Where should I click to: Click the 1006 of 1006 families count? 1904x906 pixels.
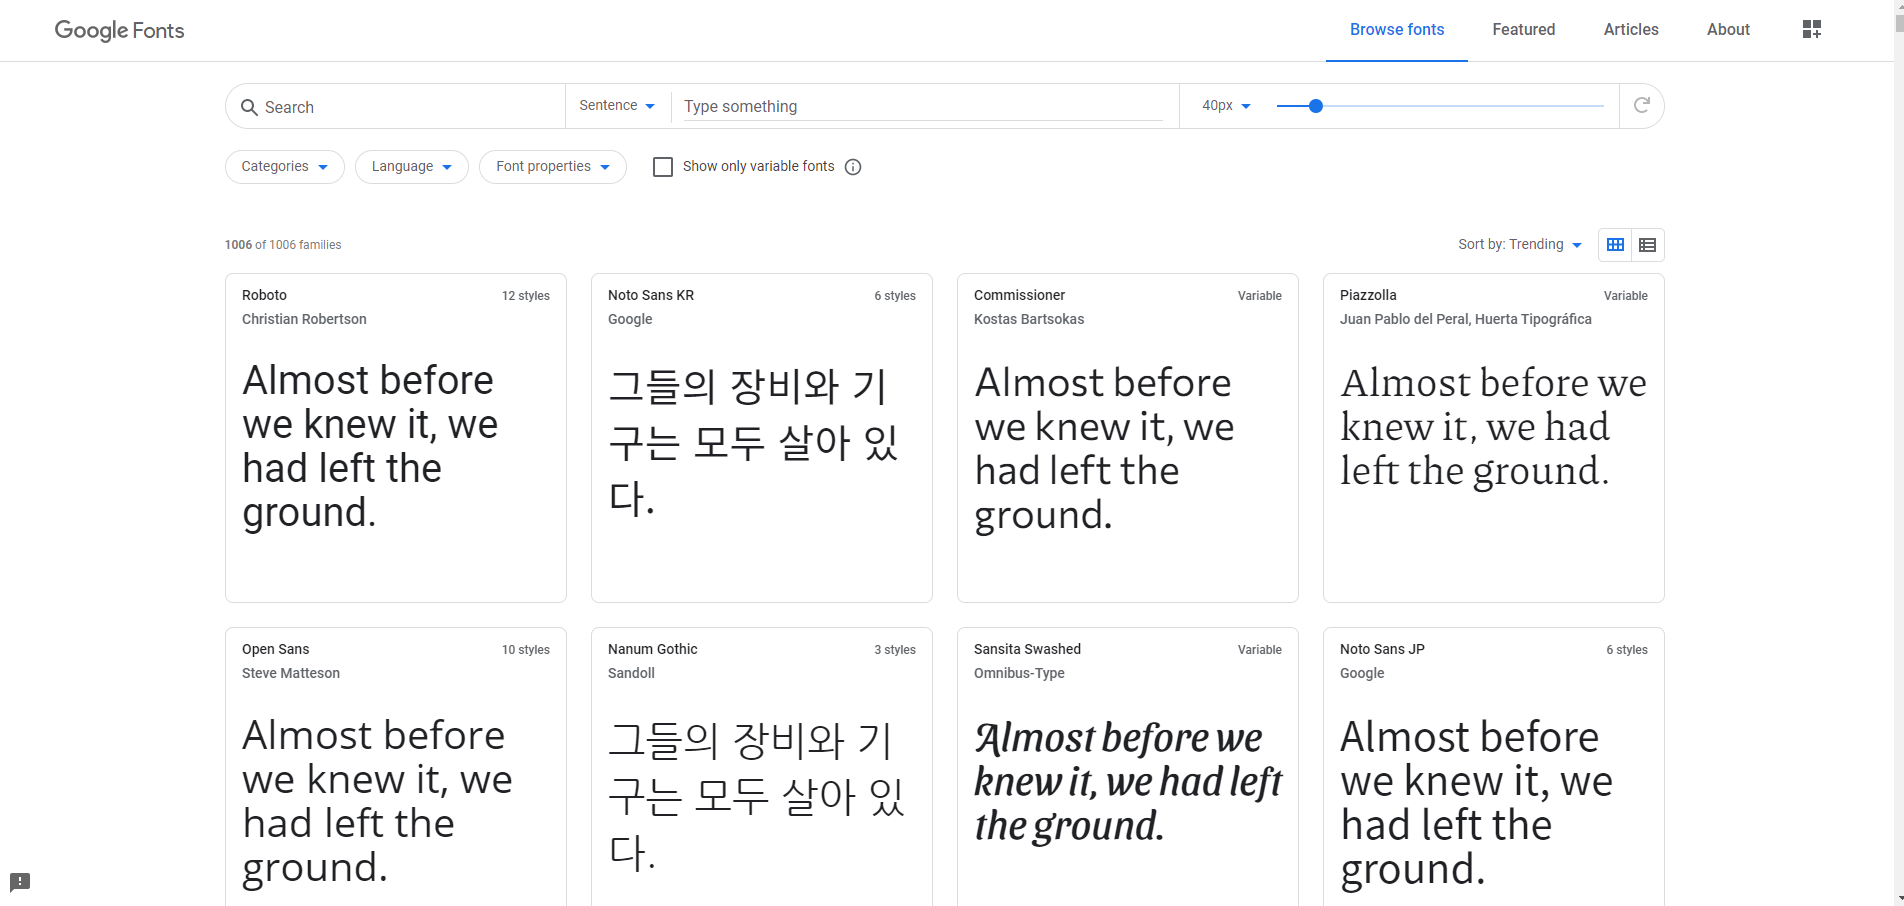coord(283,245)
